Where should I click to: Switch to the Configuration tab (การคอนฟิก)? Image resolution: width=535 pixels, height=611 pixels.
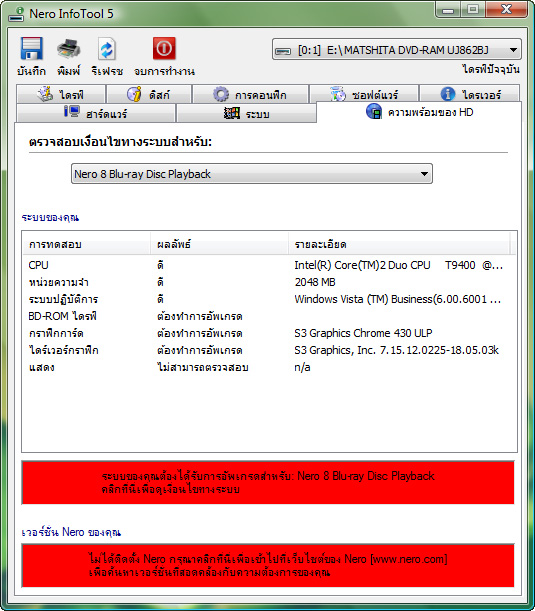click(250, 94)
